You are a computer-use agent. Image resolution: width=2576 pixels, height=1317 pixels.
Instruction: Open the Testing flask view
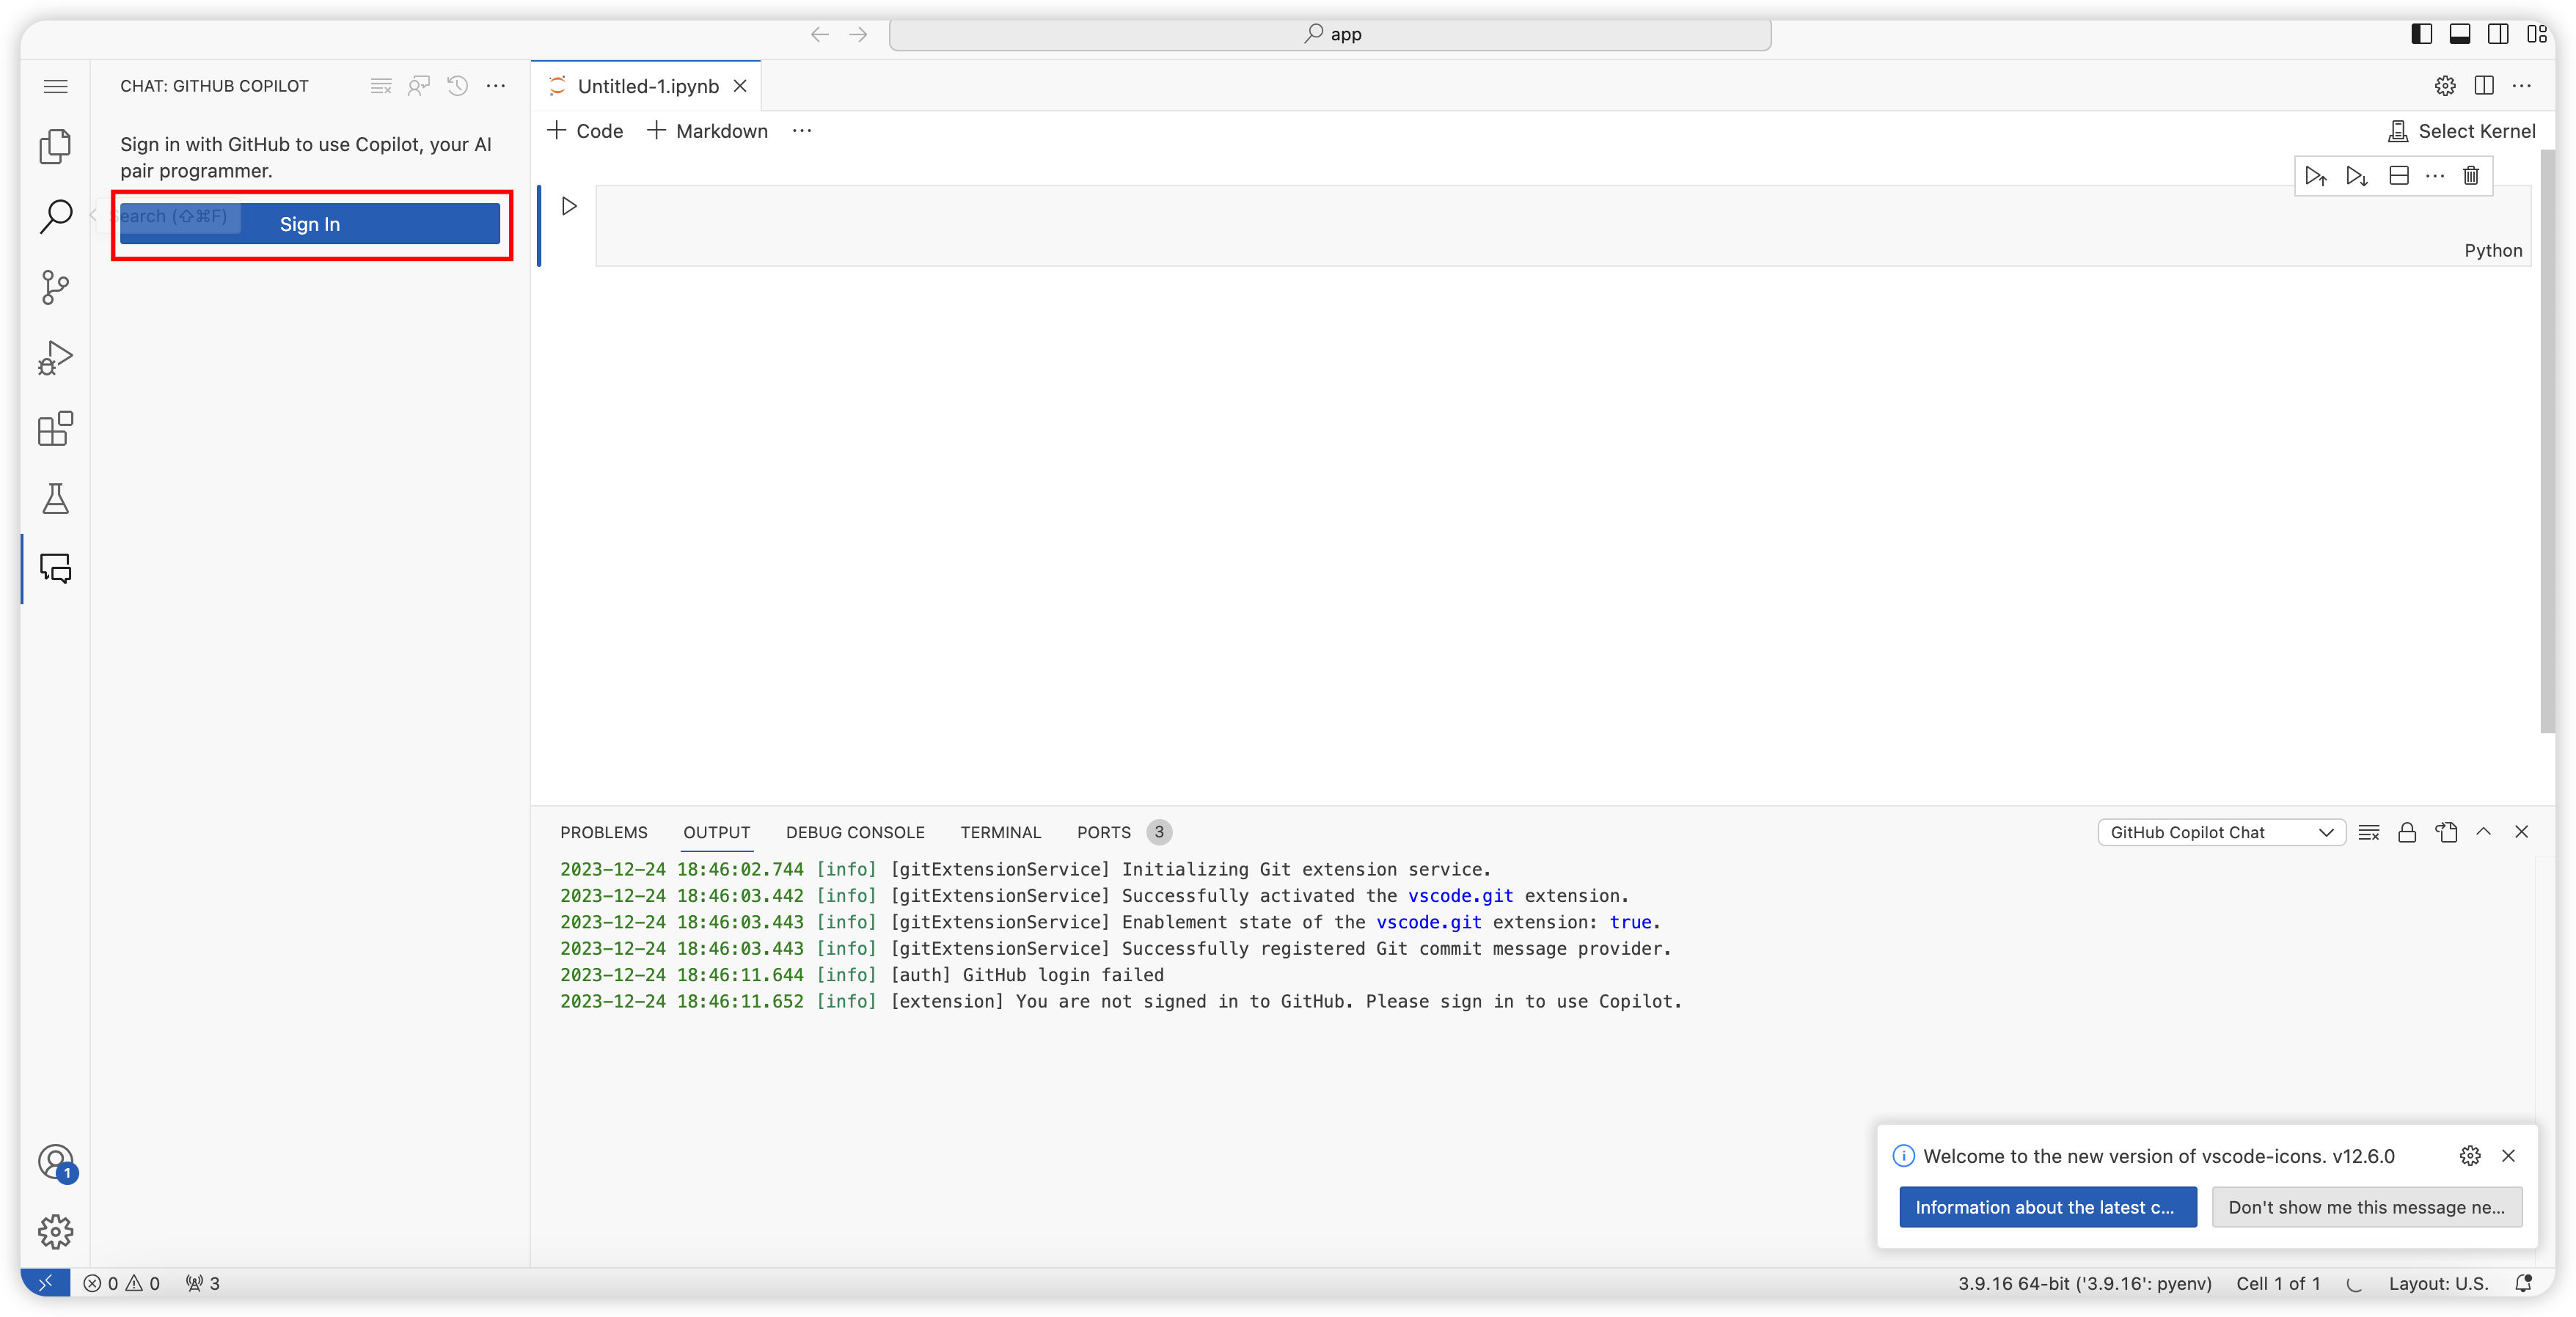[x=55, y=499]
